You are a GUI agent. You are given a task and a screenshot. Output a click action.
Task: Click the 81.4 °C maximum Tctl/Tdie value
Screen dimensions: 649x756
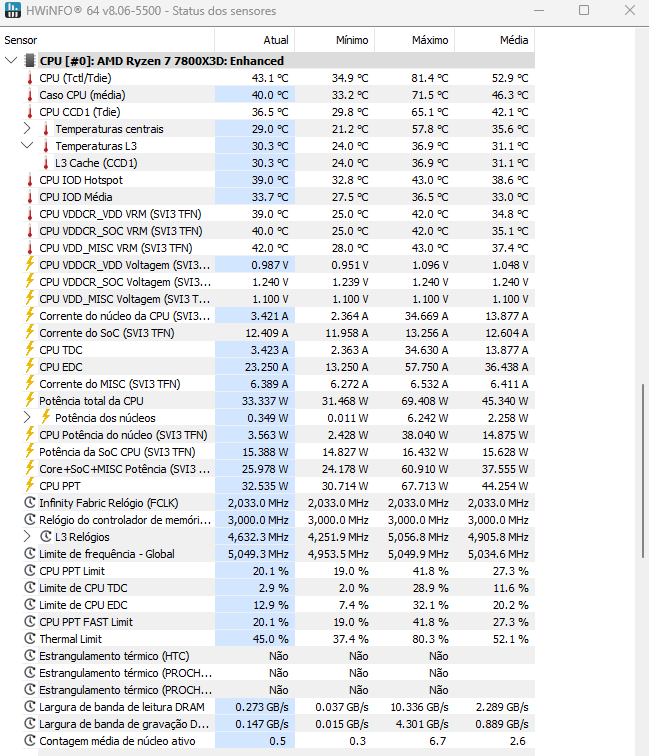point(430,78)
